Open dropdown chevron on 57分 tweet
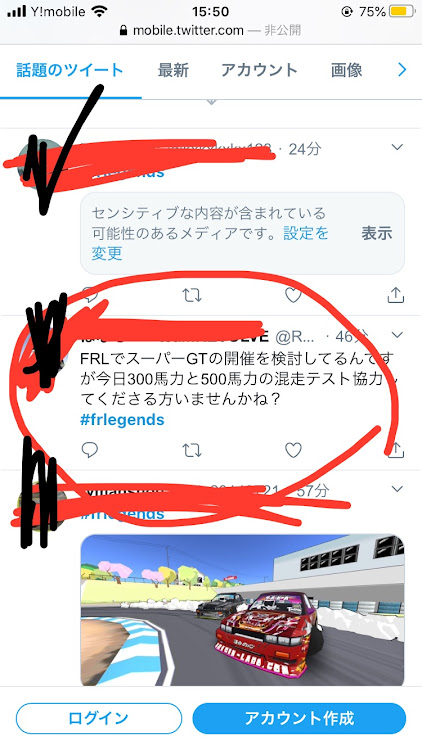This screenshot has width=422, height=750. click(397, 489)
